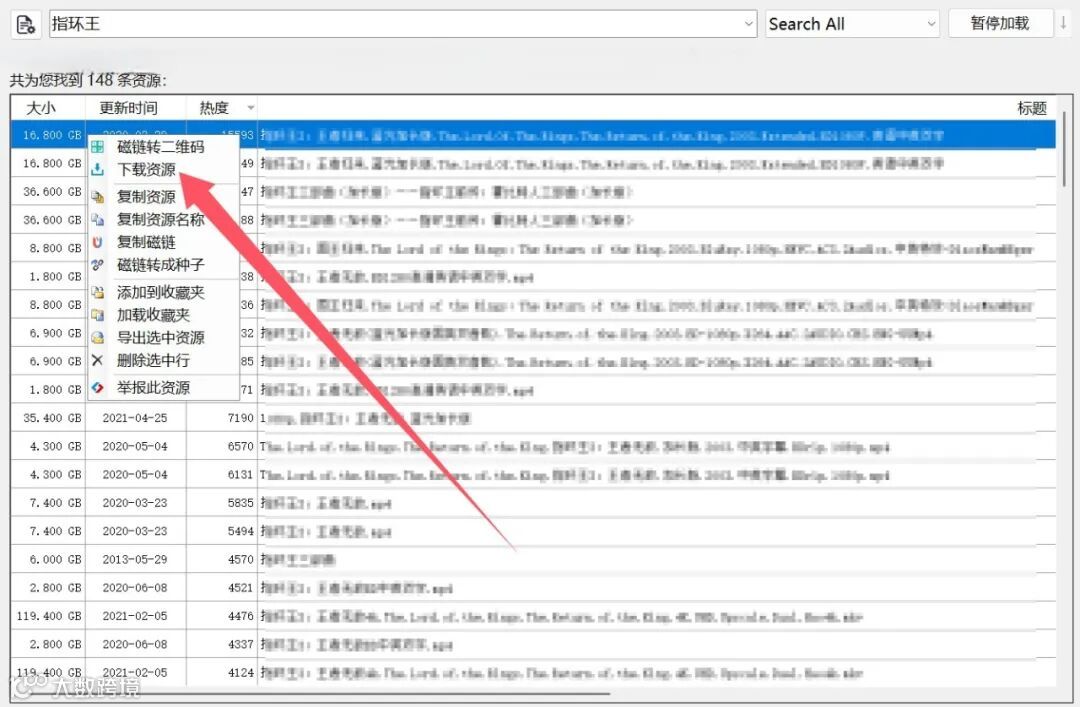Click the QR code icon for 磁链转二维码
Image resolution: width=1080 pixels, height=707 pixels.
point(98,147)
